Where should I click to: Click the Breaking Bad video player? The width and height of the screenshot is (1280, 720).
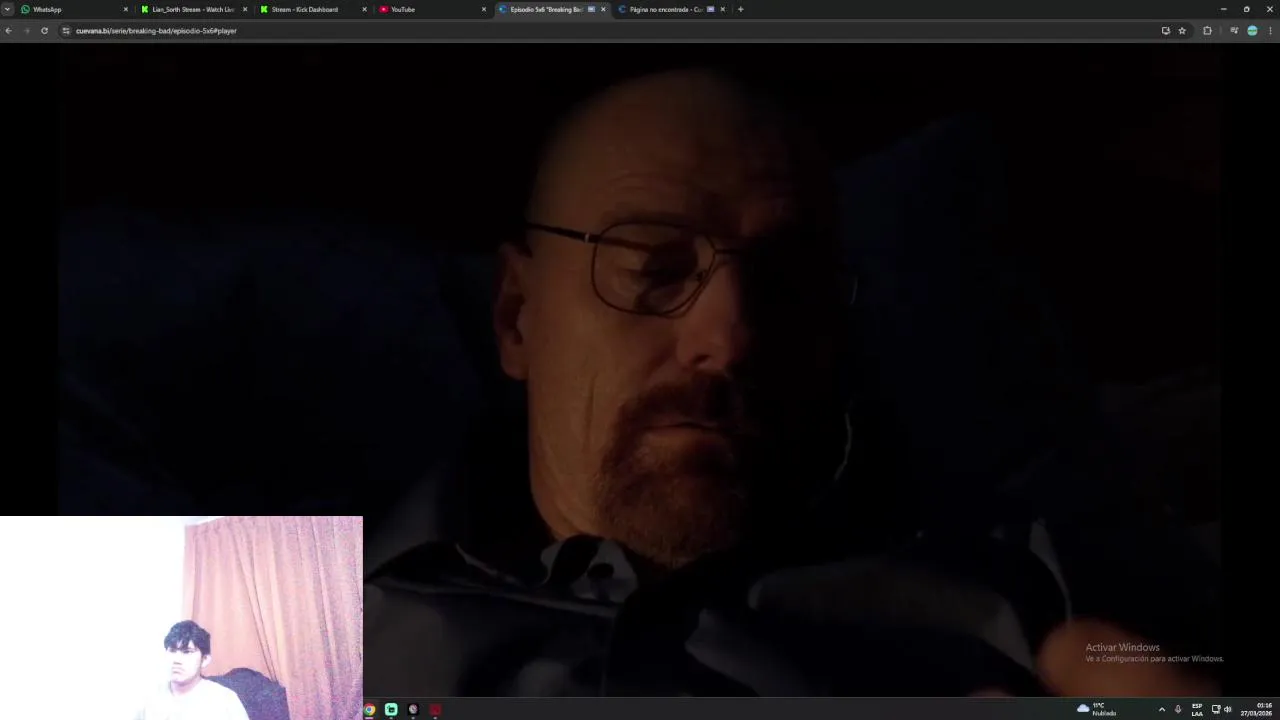(640, 370)
